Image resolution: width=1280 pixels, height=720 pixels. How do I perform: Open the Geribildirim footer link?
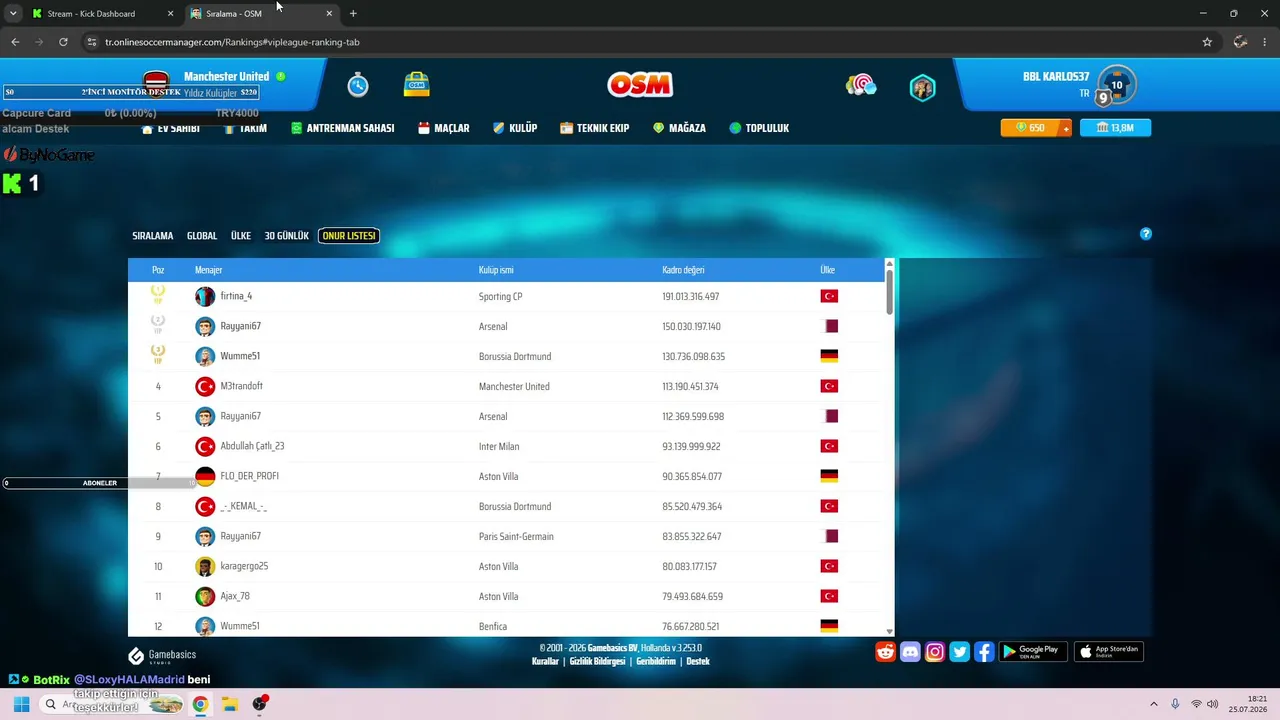[x=656, y=661]
